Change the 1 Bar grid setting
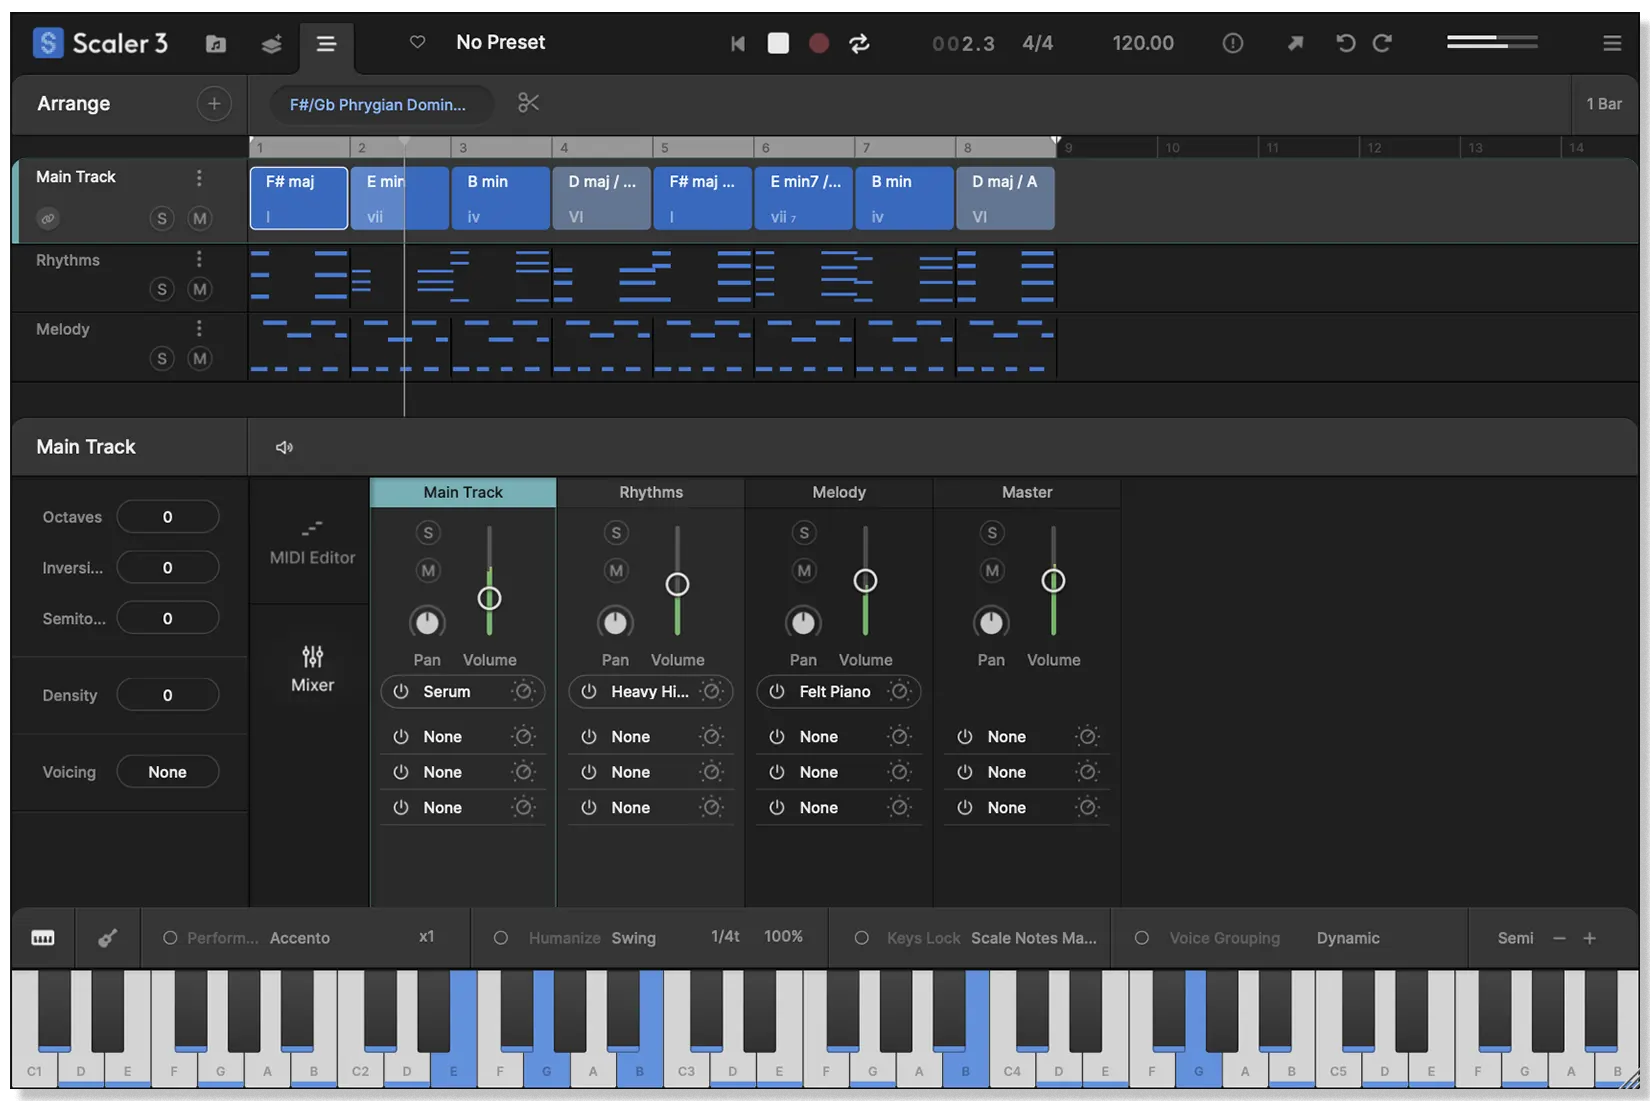The height and width of the screenshot is (1101, 1650). pos(1604,104)
